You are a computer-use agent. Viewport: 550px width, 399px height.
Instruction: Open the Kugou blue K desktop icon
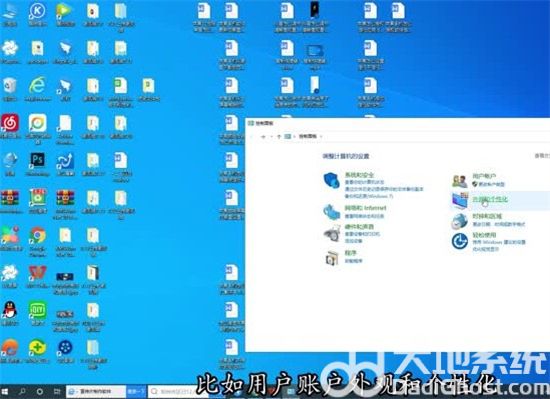[x=37, y=15]
